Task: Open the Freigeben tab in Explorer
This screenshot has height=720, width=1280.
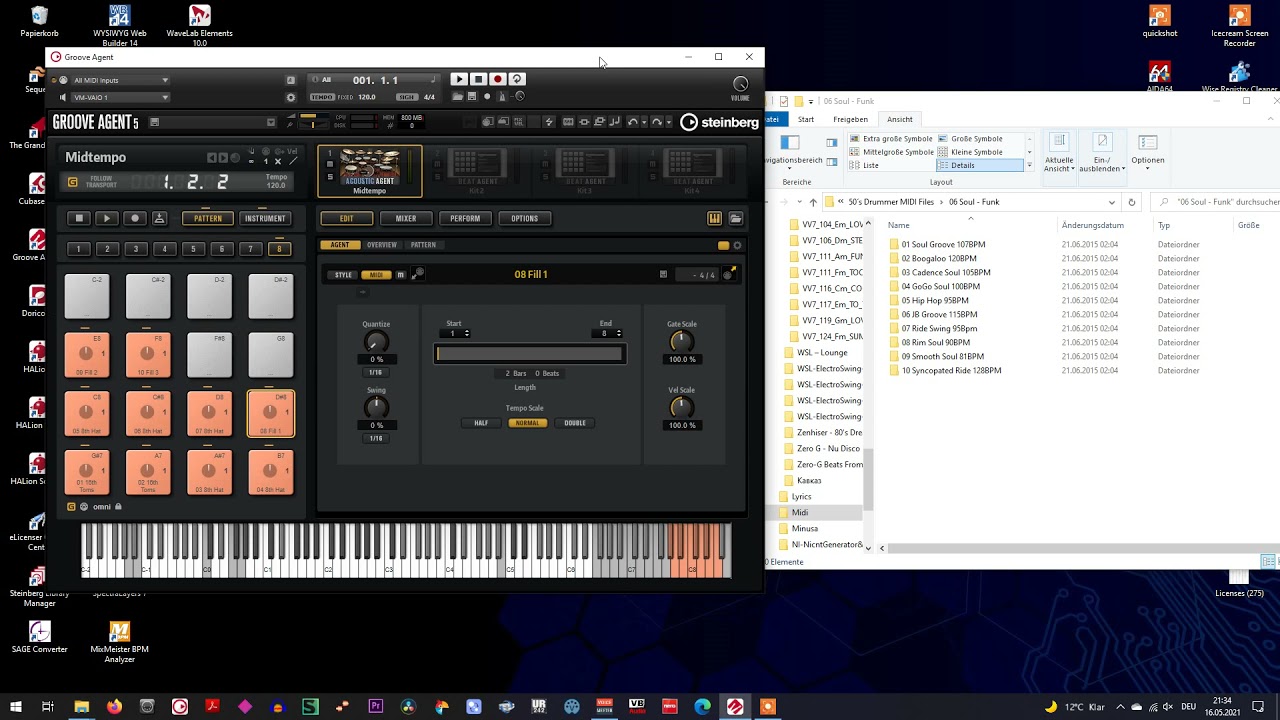Action: coord(850,119)
